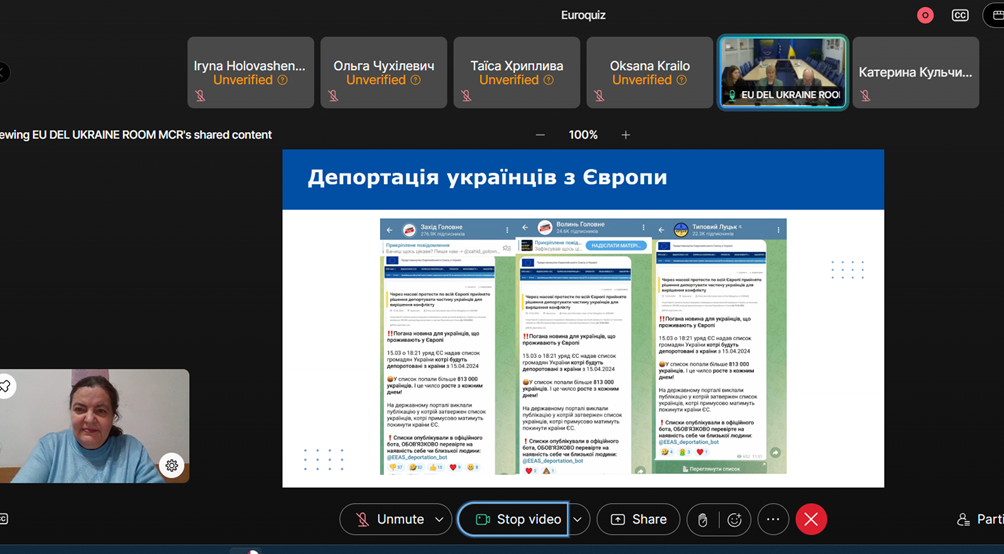Screen dimensions: 1004x554
Task: Leave meeting with red X button
Action: (x=811, y=519)
